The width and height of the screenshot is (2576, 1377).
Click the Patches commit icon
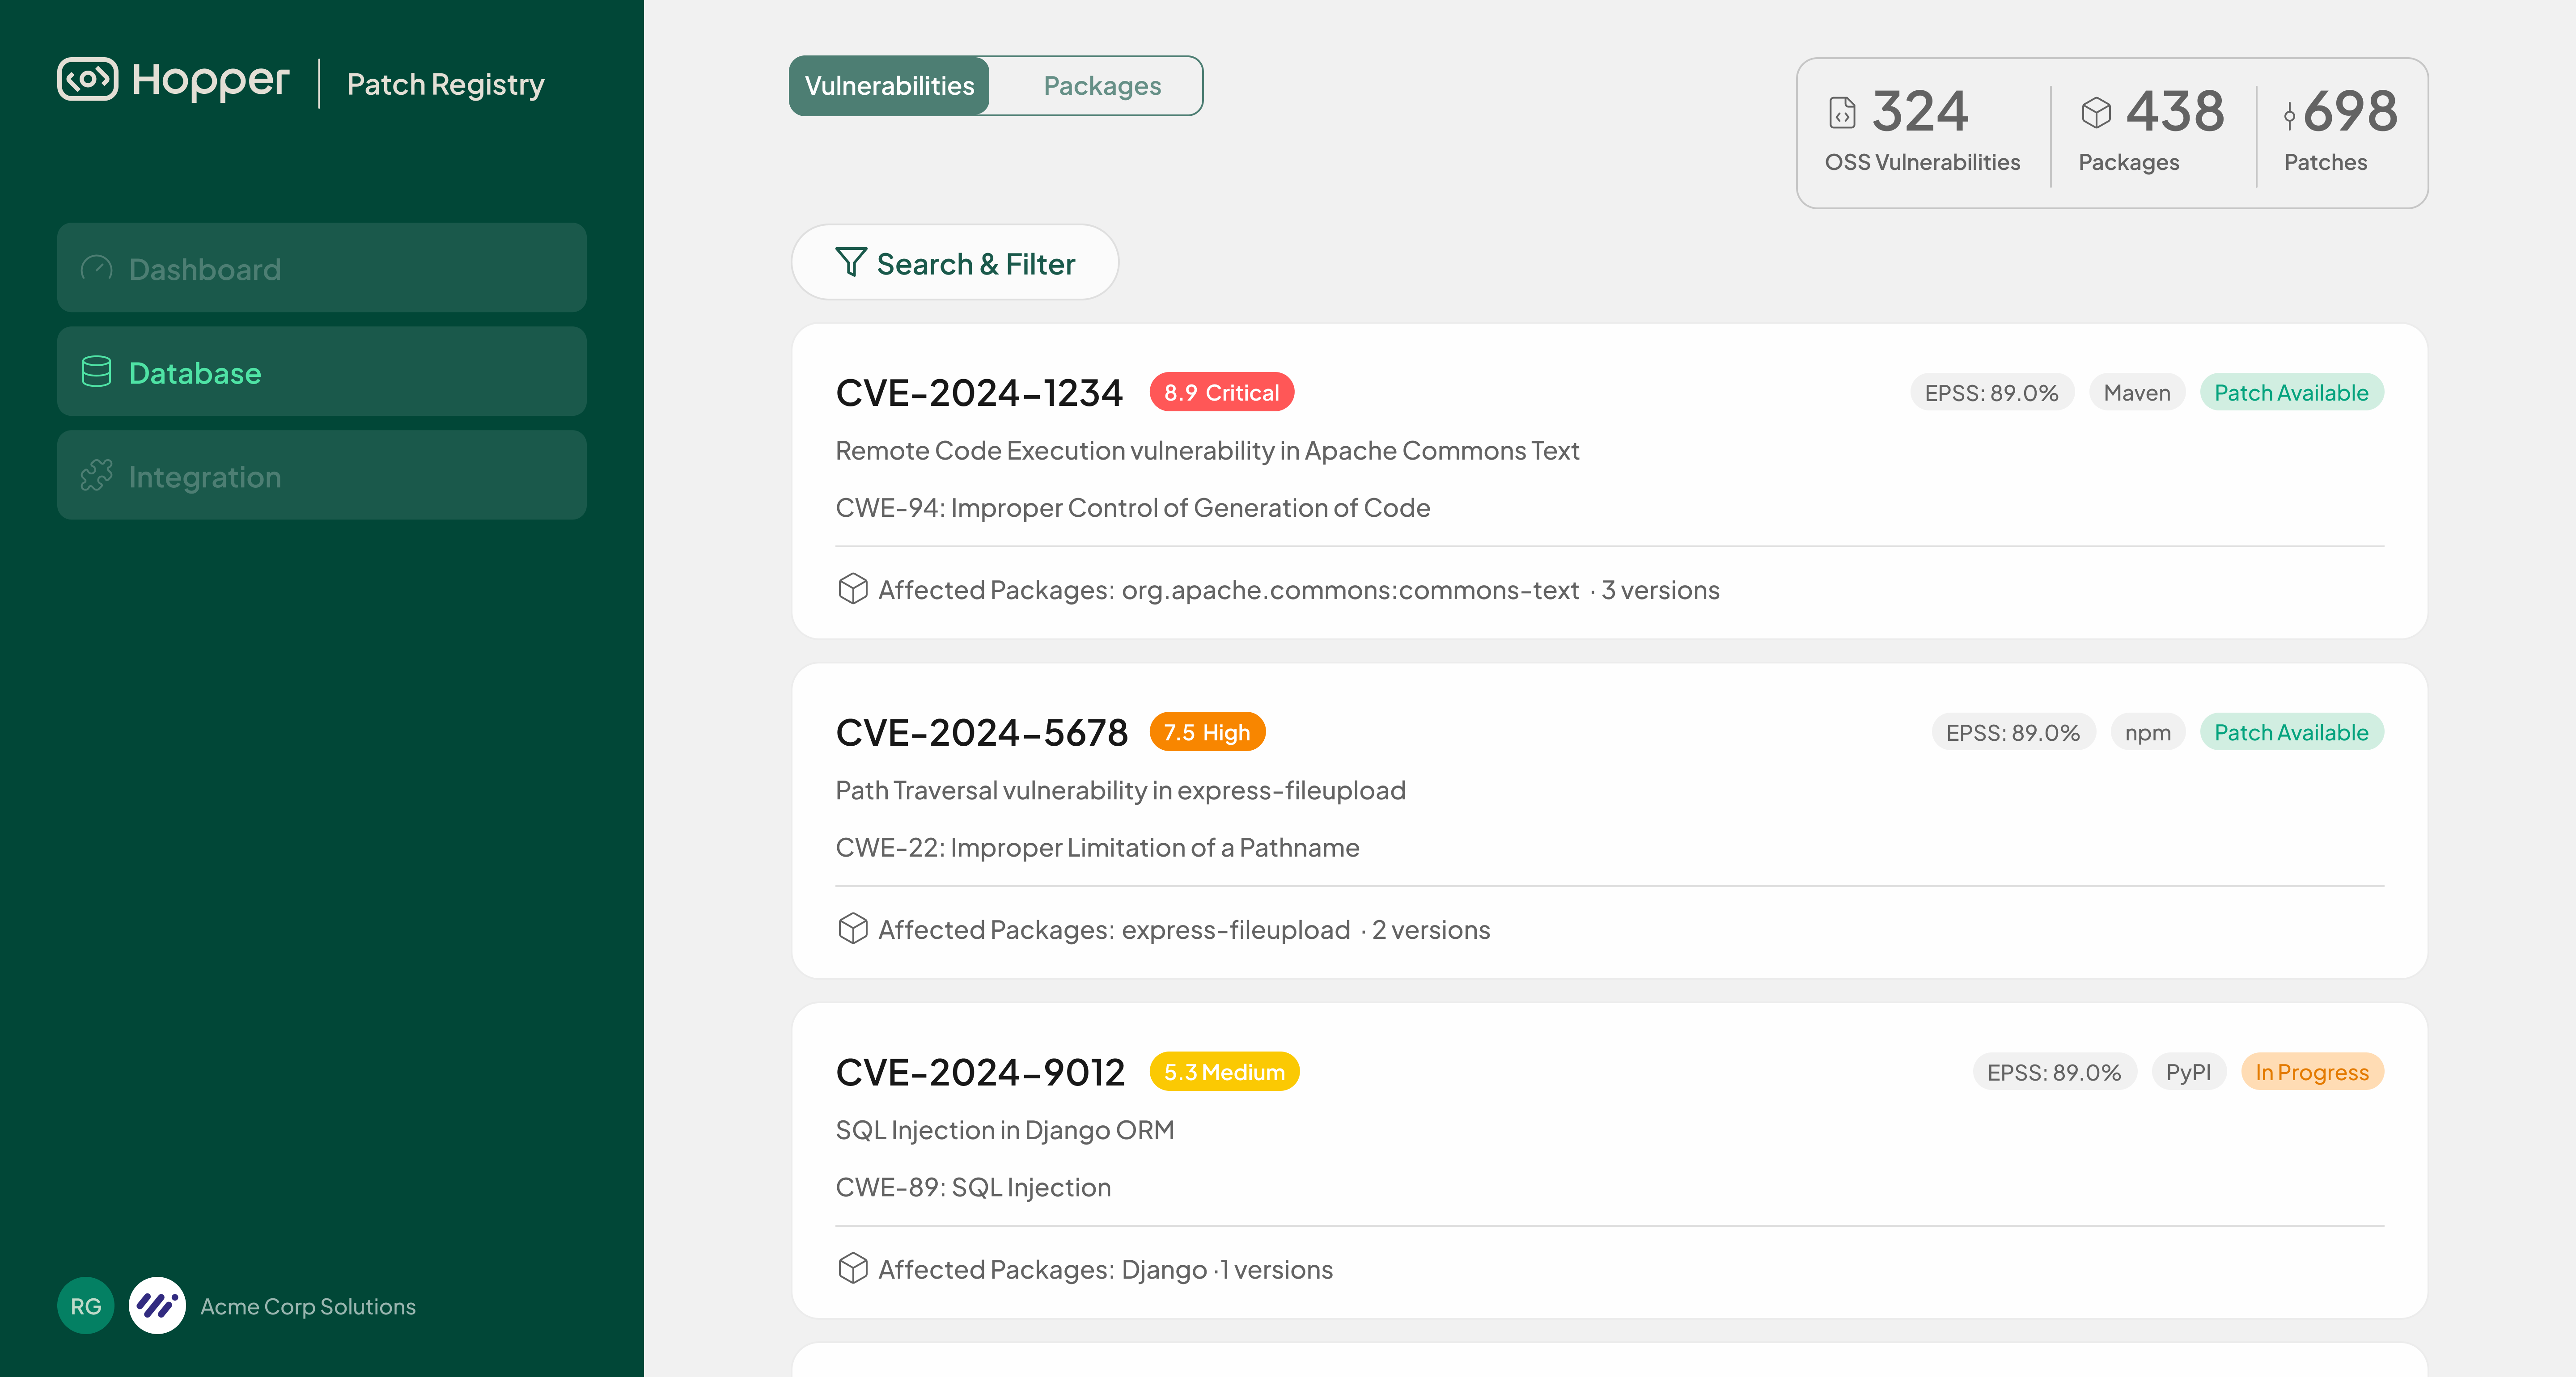(x=2289, y=116)
